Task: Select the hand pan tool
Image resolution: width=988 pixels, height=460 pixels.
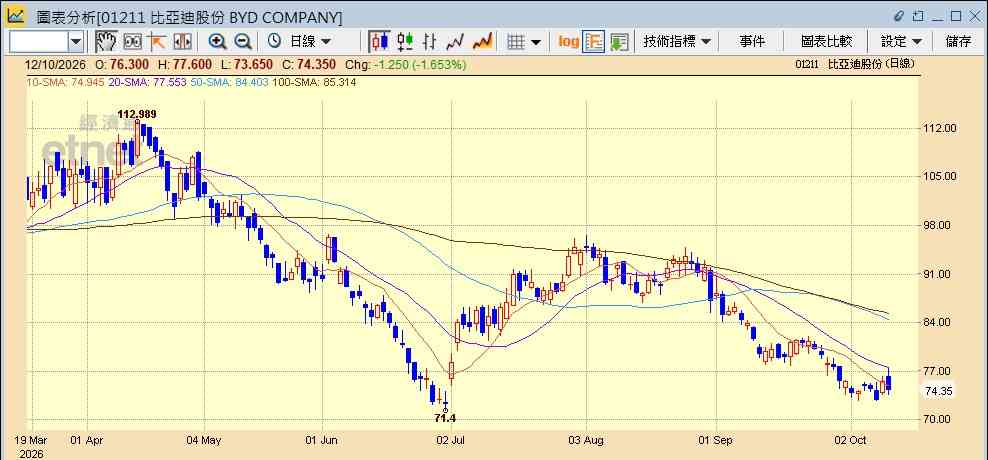Action: pos(106,42)
